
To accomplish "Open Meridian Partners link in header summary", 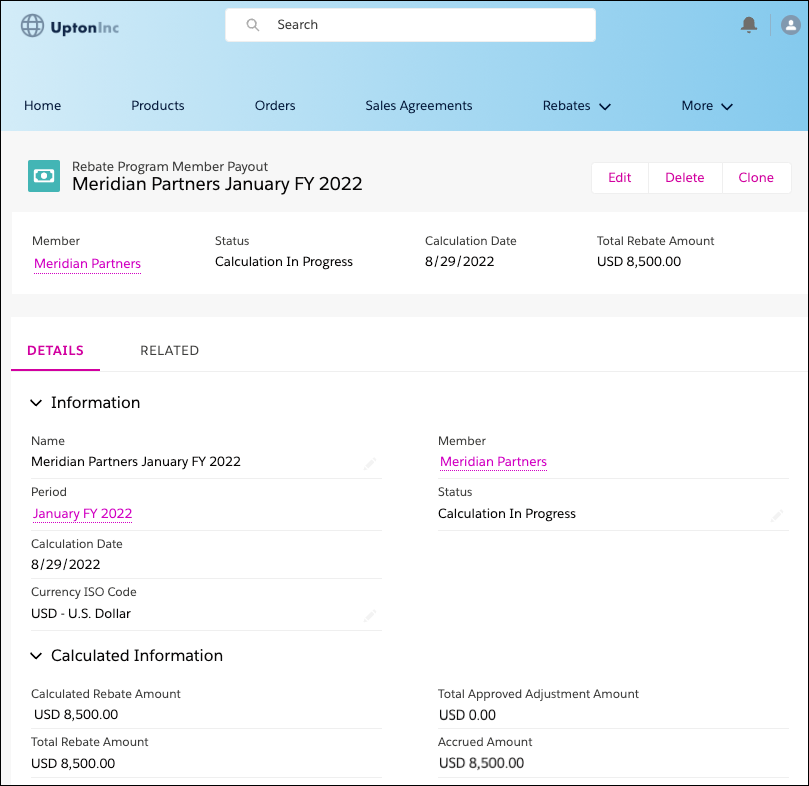I will pyautogui.click(x=87, y=263).
